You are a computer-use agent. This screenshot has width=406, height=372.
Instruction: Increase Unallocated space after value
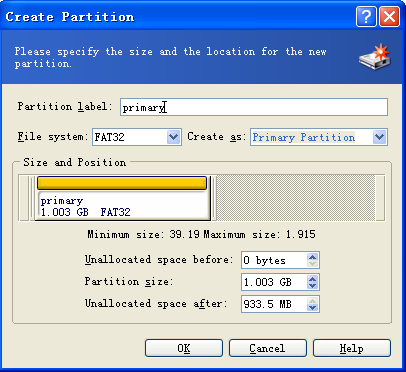coord(312,301)
